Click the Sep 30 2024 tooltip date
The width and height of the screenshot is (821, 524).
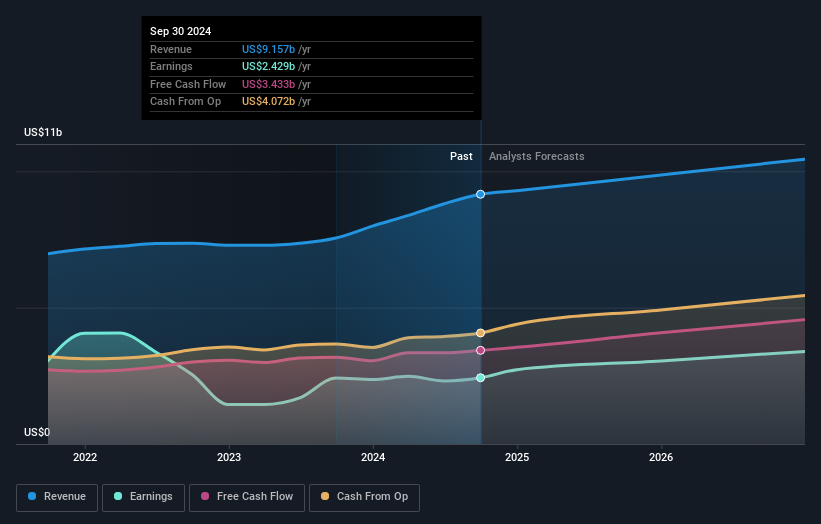click(181, 31)
